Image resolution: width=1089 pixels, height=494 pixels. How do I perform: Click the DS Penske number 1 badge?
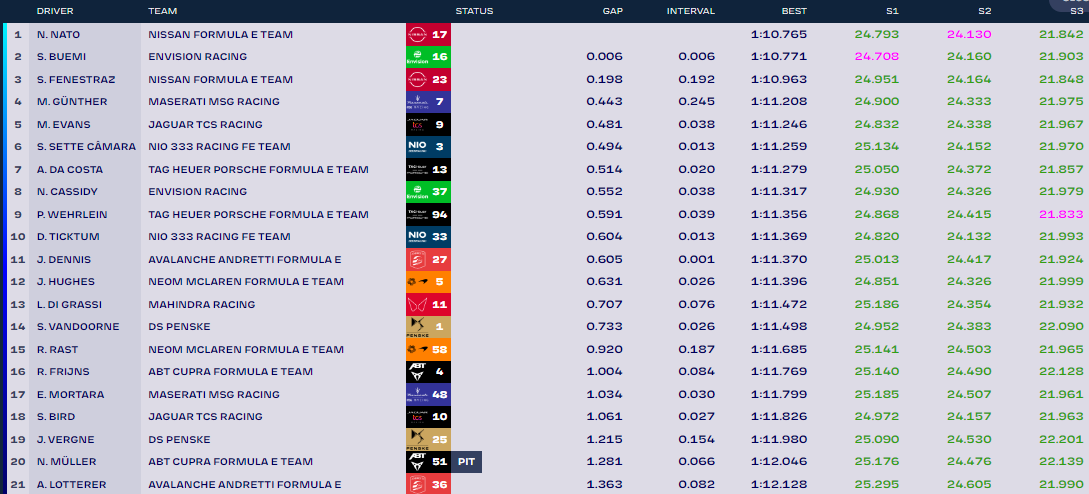[x=428, y=327]
